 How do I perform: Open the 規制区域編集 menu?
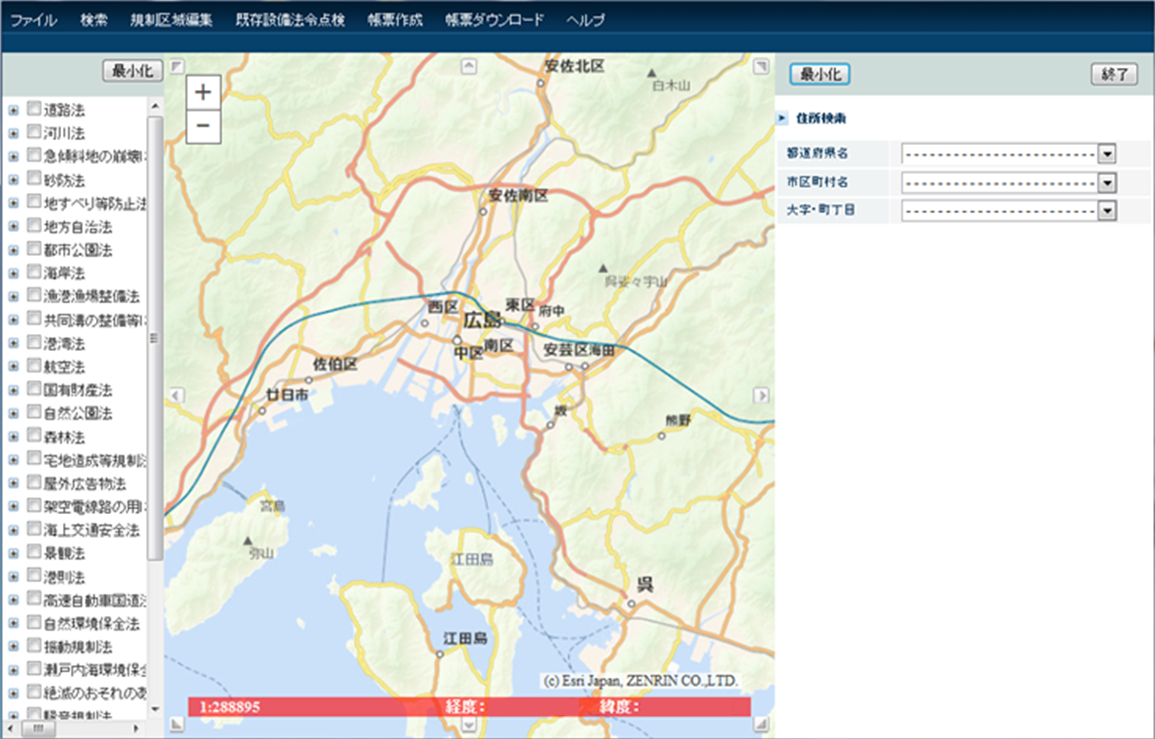click(171, 20)
